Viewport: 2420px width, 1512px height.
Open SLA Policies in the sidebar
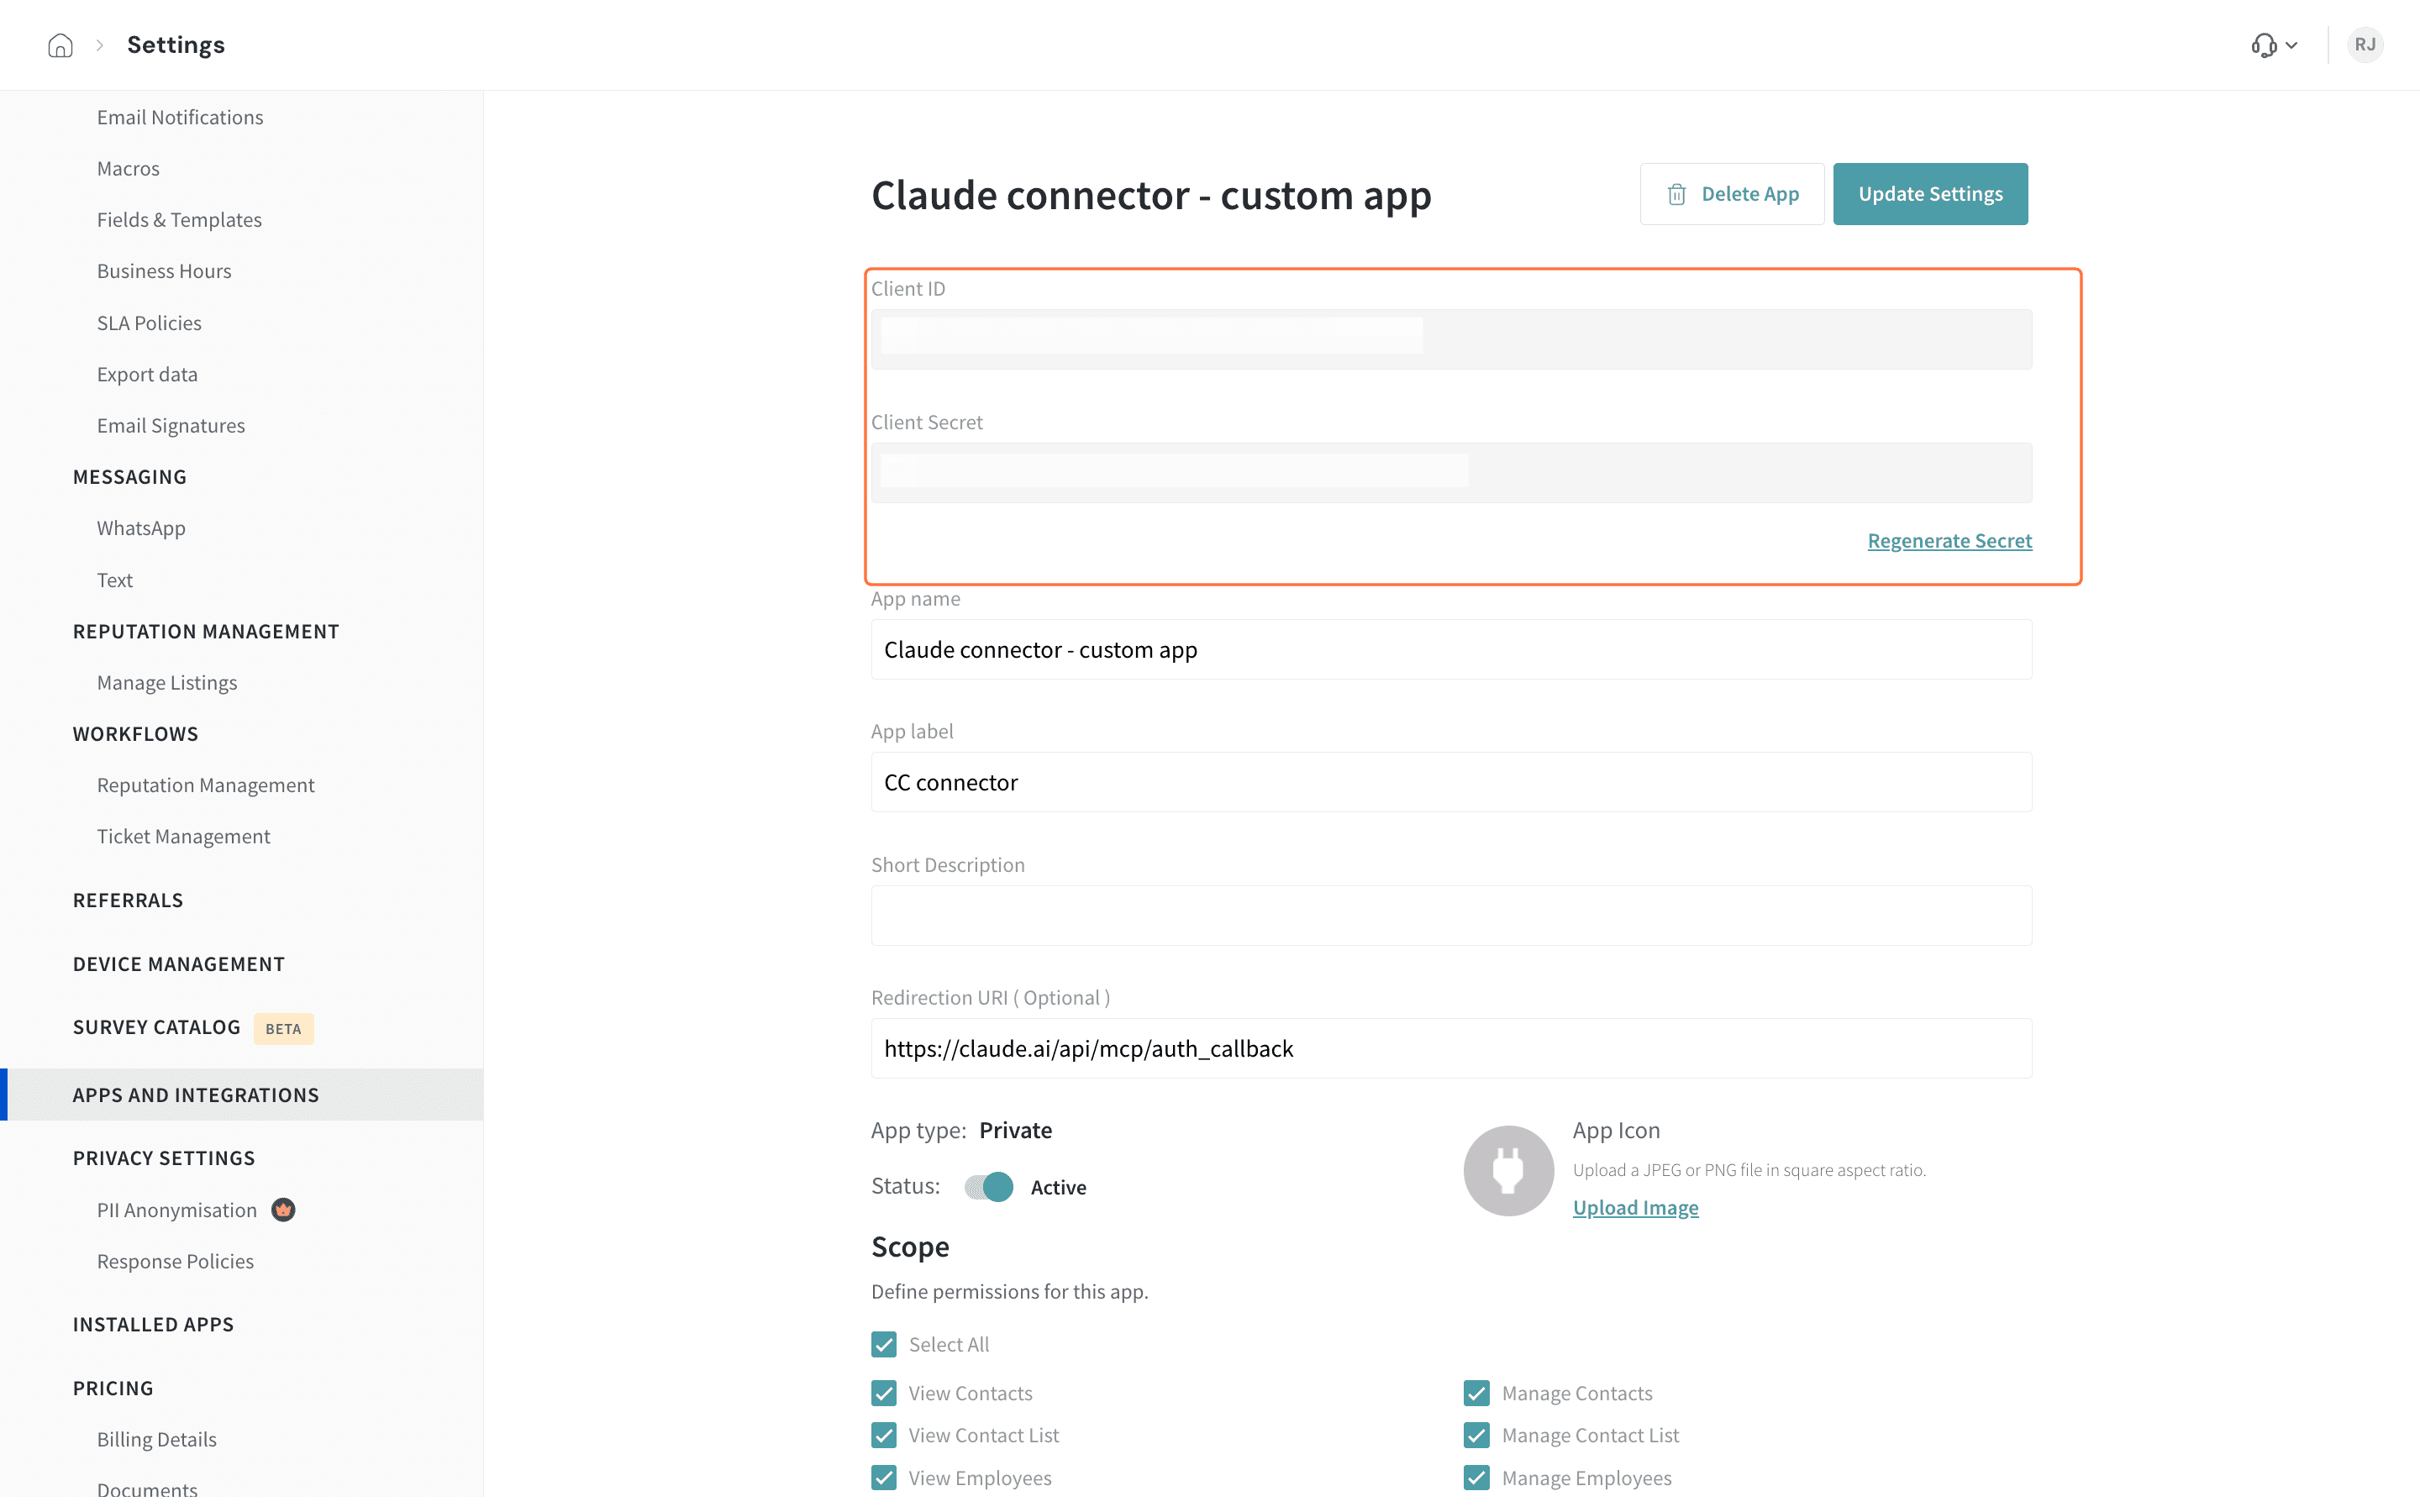pyautogui.click(x=149, y=323)
